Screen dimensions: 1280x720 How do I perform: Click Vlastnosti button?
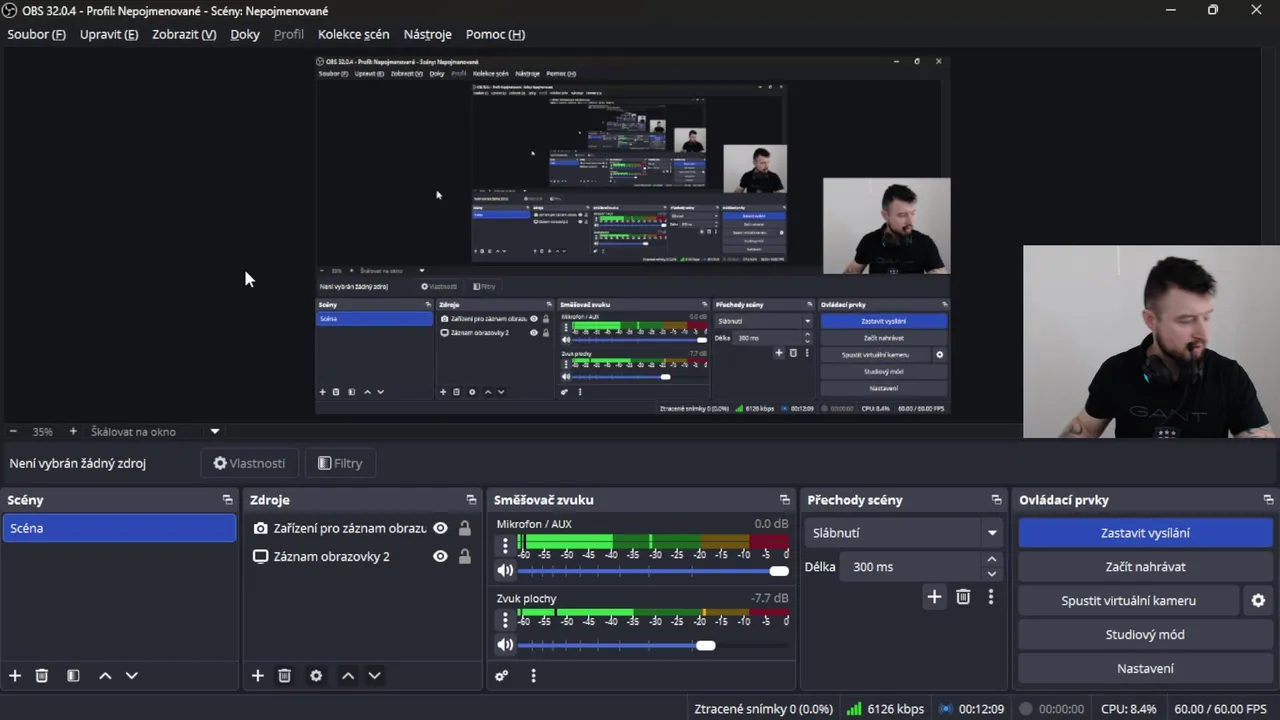pos(249,463)
